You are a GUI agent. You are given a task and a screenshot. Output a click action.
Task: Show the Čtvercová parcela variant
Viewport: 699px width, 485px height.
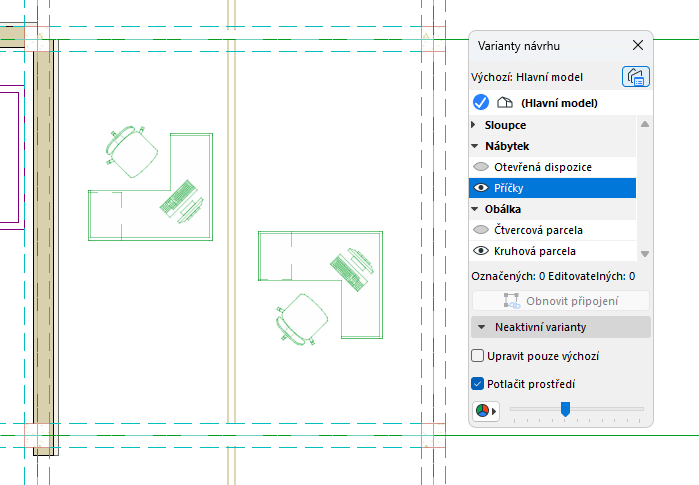click(x=481, y=230)
